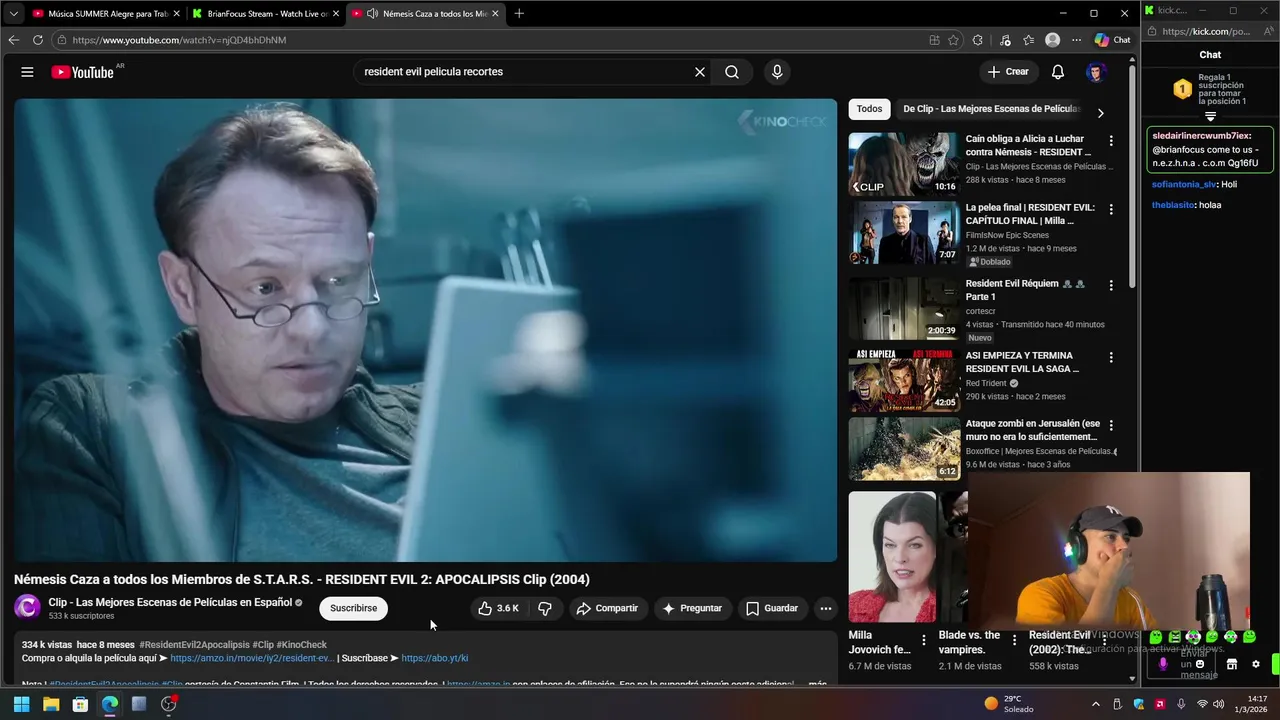Open options for Resident Evil Réquiem video
The image size is (1280, 720).
[1111, 285]
